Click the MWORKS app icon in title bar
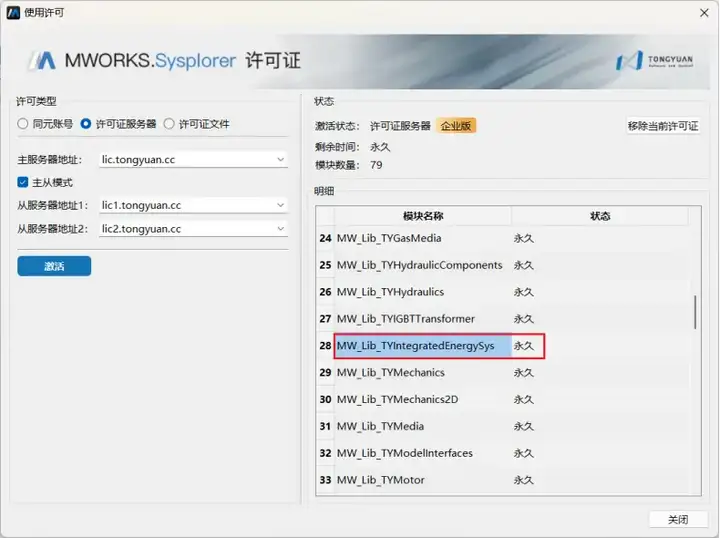The height and width of the screenshot is (538, 720). [x=12, y=12]
